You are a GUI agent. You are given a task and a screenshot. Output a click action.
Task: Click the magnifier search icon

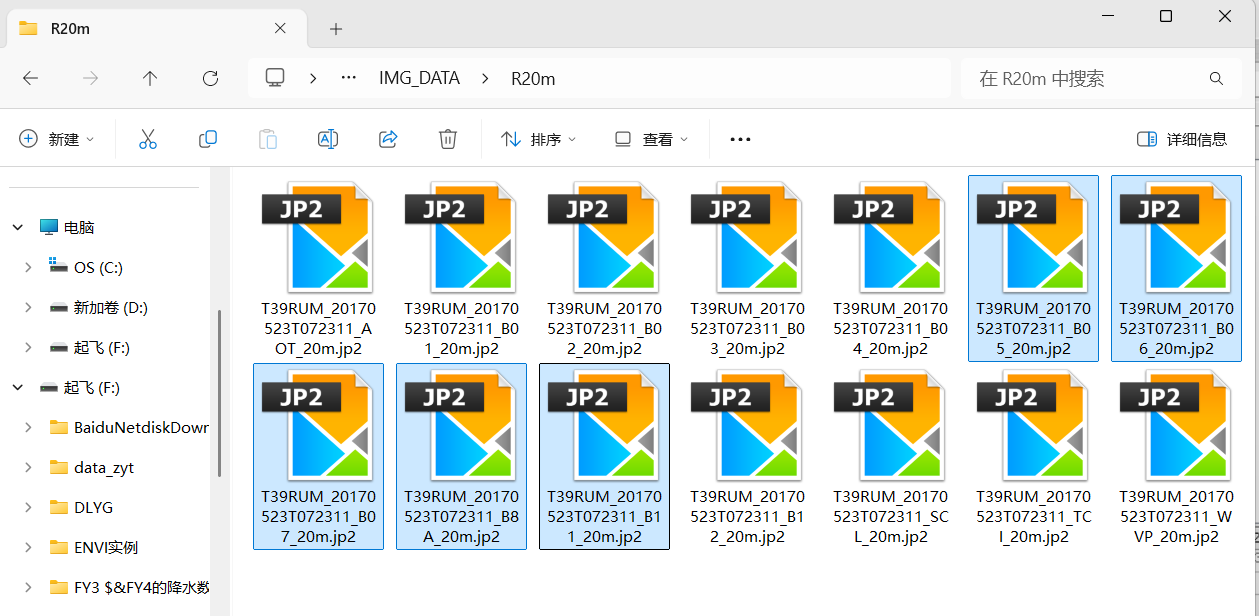coord(1216,78)
